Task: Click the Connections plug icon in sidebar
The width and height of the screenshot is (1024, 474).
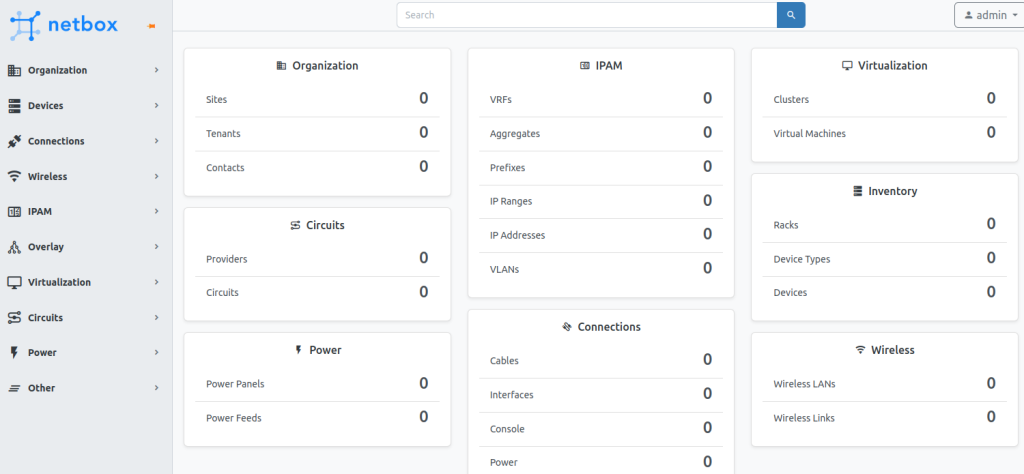Action: click(x=14, y=141)
